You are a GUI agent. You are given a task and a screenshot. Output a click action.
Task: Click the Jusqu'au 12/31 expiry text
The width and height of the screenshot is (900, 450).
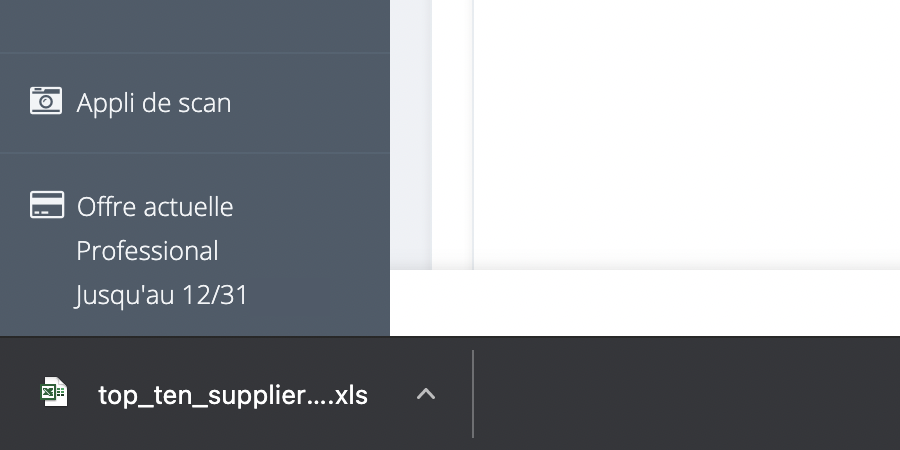(x=161, y=295)
